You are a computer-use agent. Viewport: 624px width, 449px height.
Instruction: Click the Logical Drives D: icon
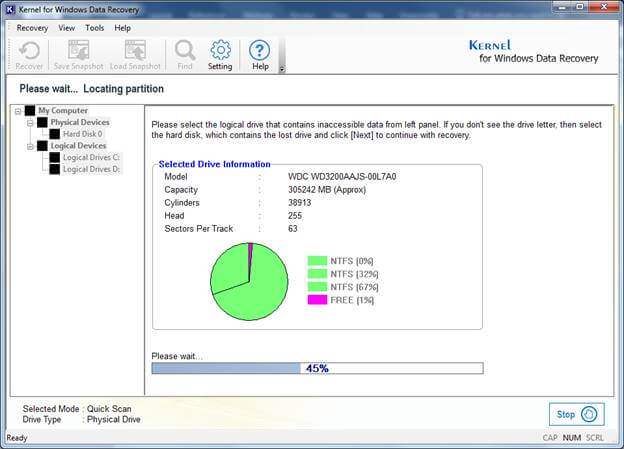(55, 169)
